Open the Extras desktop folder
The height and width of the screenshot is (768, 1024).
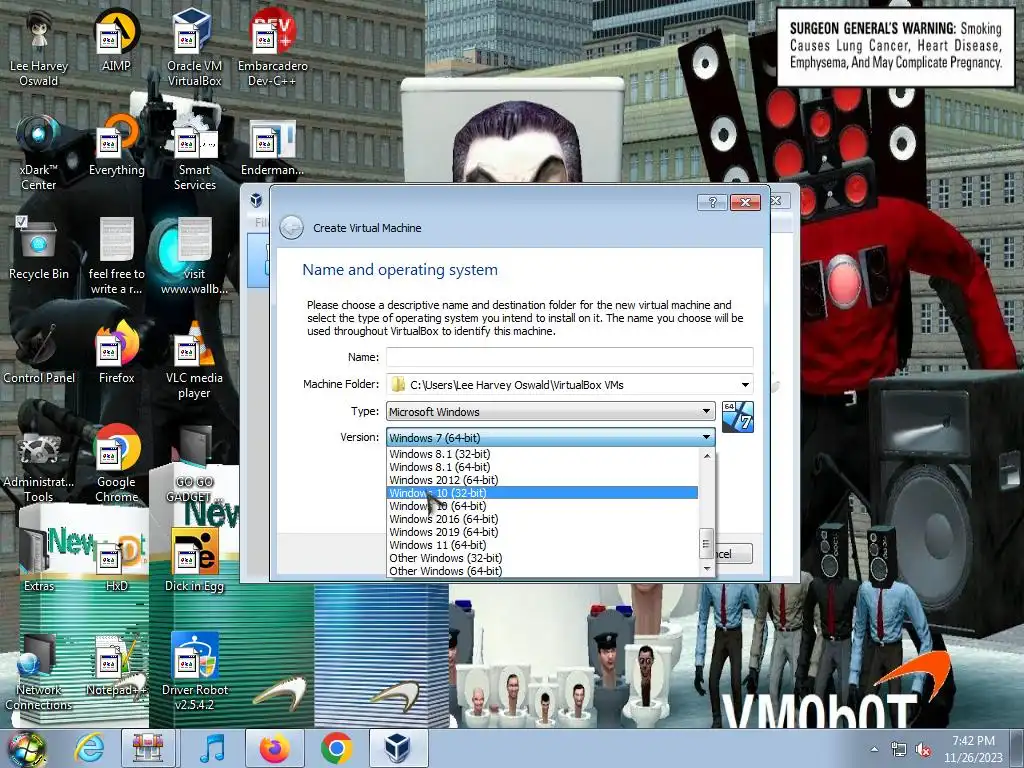coord(39,560)
